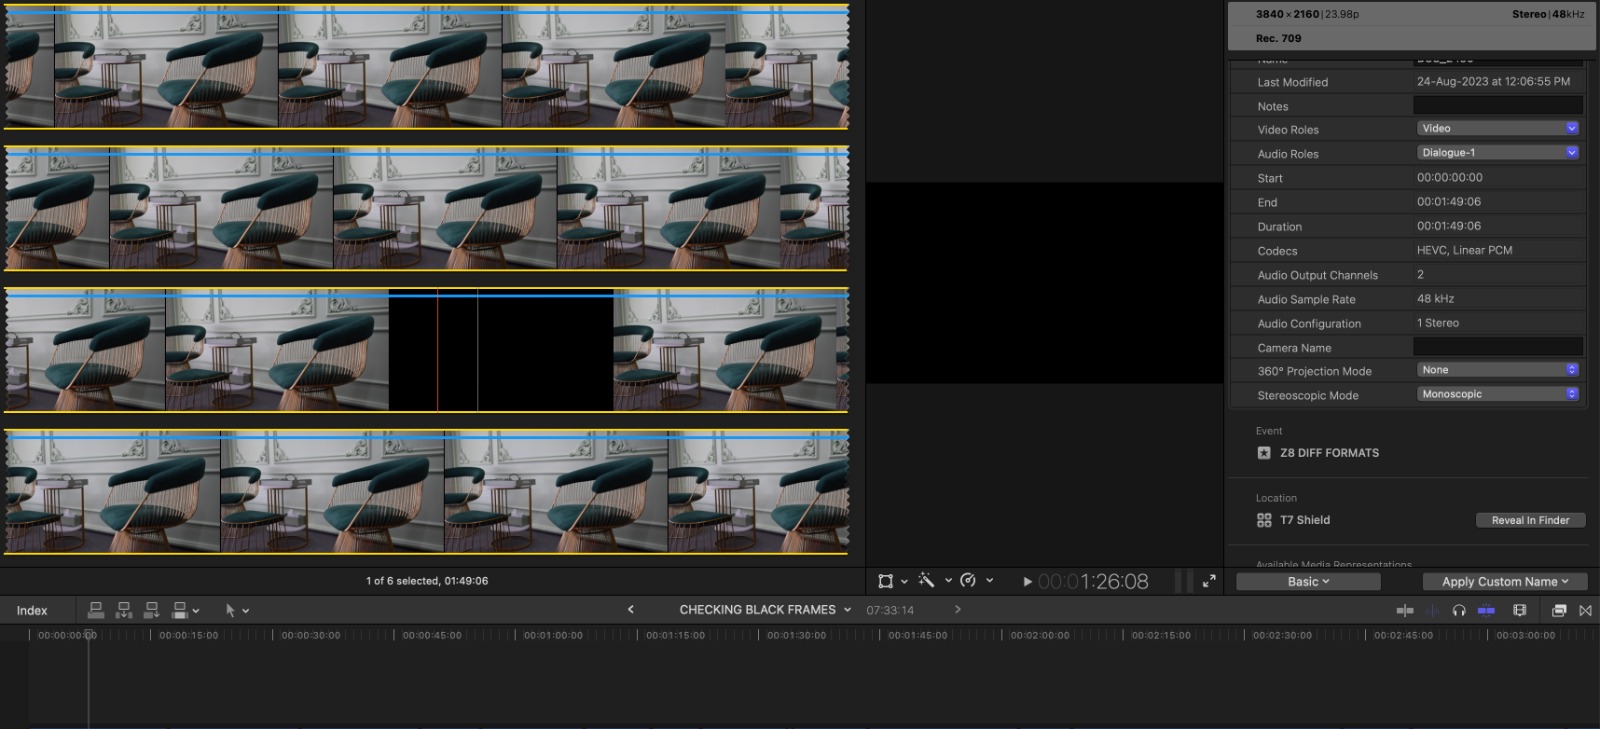
Task: Open the Apply Custom Name menu
Action: pyautogui.click(x=1504, y=581)
